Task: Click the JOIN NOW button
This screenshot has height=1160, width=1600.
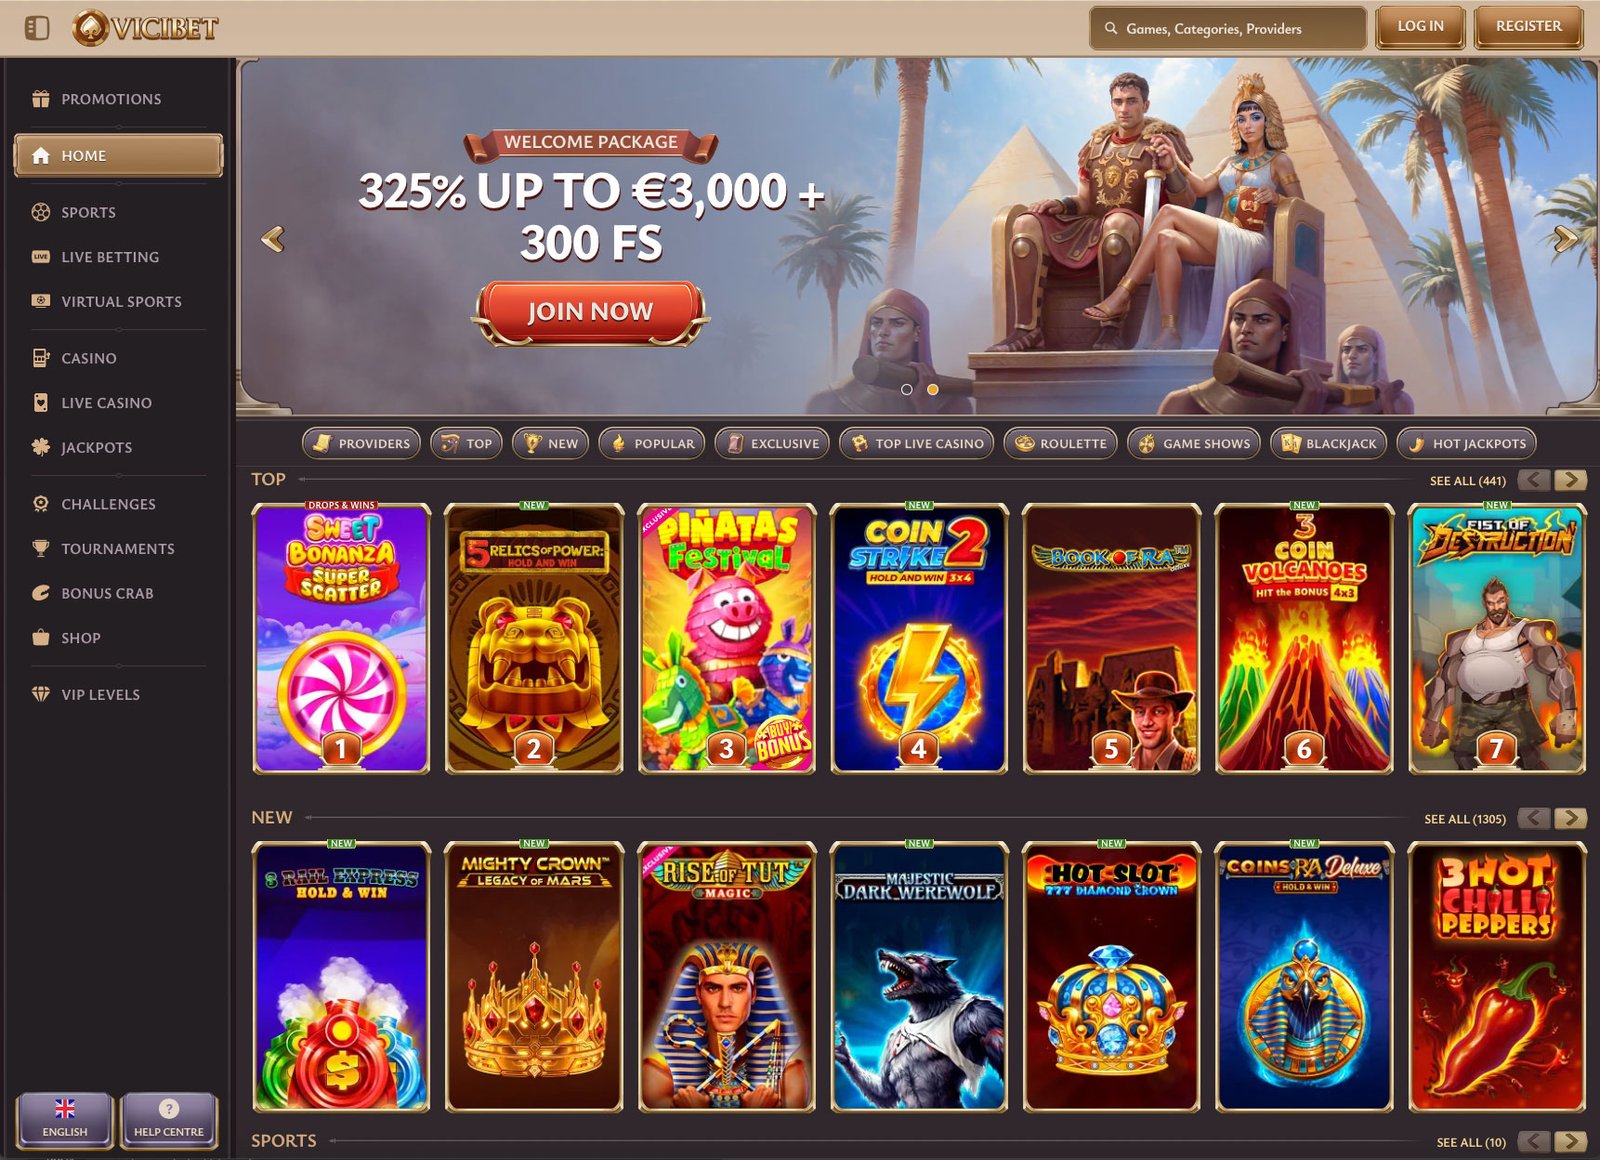Action: pyautogui.click(x=591, y=312)
